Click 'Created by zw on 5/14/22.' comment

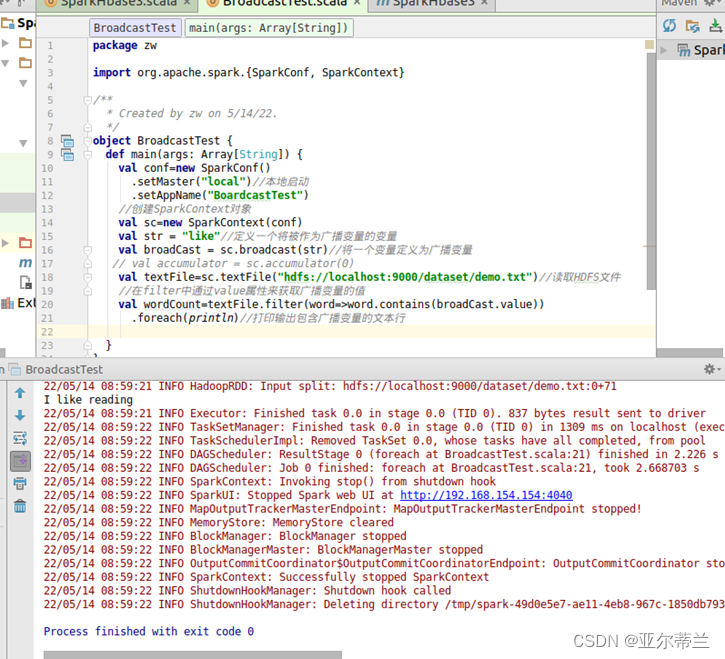pos(198,113)
